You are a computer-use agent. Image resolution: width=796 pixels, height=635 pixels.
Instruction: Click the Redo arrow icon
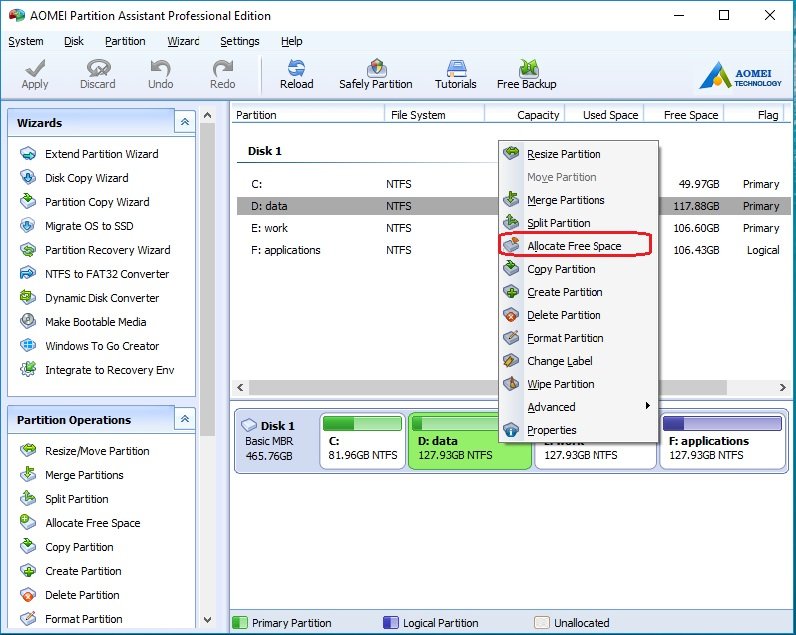223,68
